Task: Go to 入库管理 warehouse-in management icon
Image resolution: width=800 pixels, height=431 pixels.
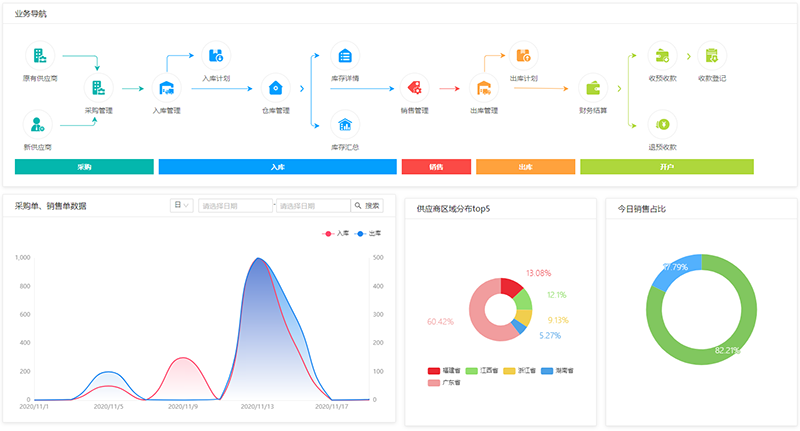Action: (x=166, y=88)
